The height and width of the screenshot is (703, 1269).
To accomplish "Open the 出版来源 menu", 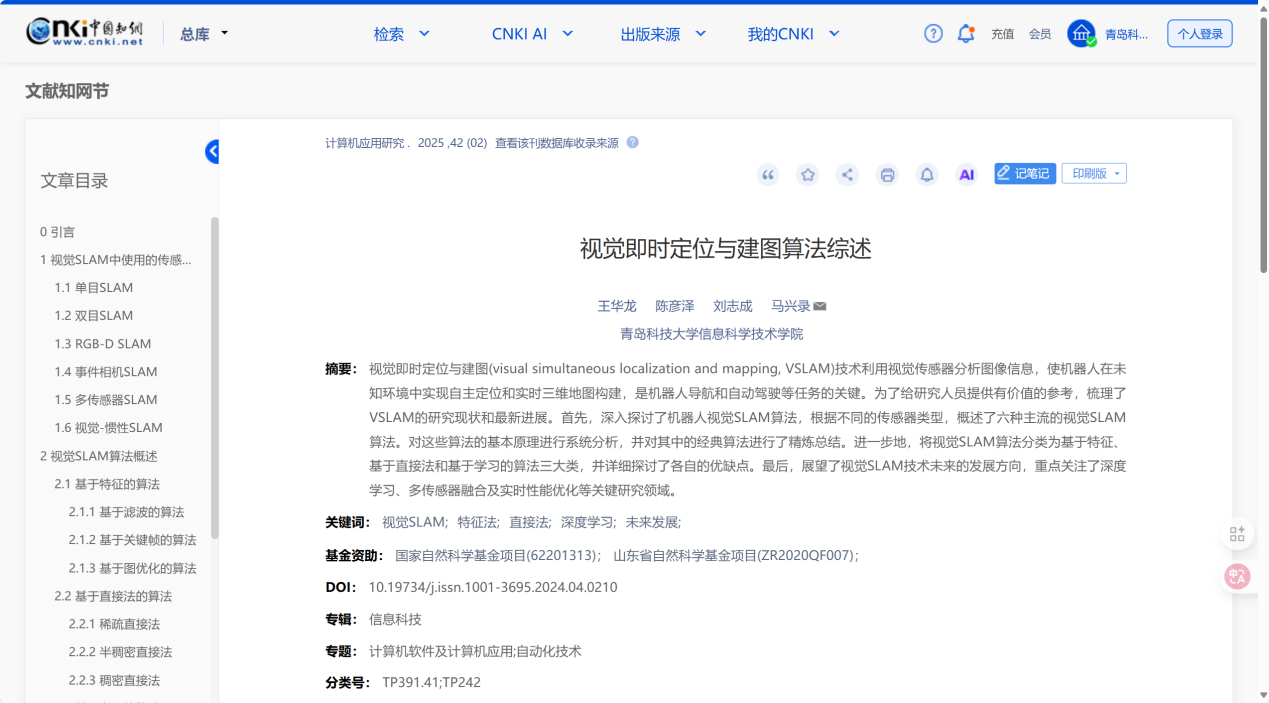I will pos(662,34).
